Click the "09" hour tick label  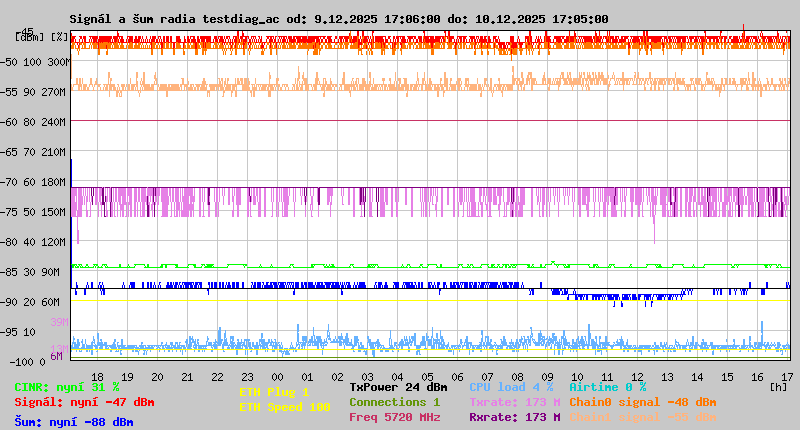tap(547, 377)
